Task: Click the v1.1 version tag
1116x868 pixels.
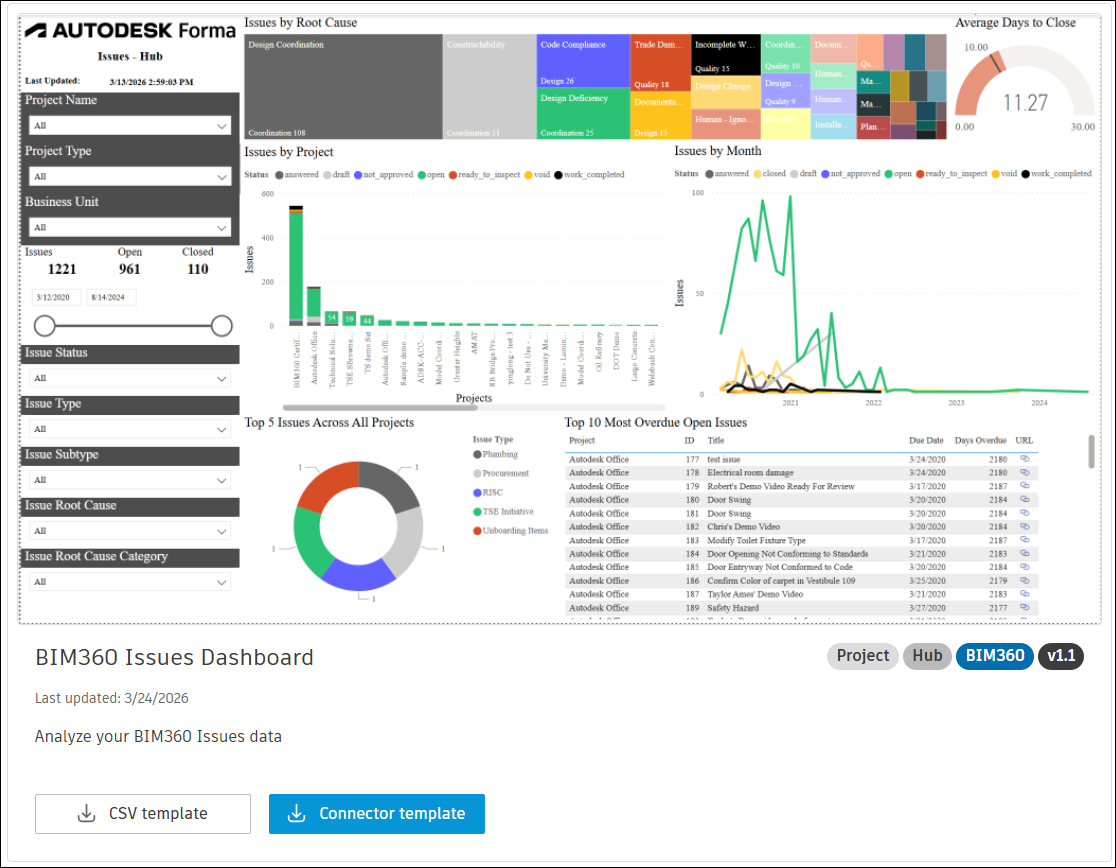Action: click(x=1060, y=656)
